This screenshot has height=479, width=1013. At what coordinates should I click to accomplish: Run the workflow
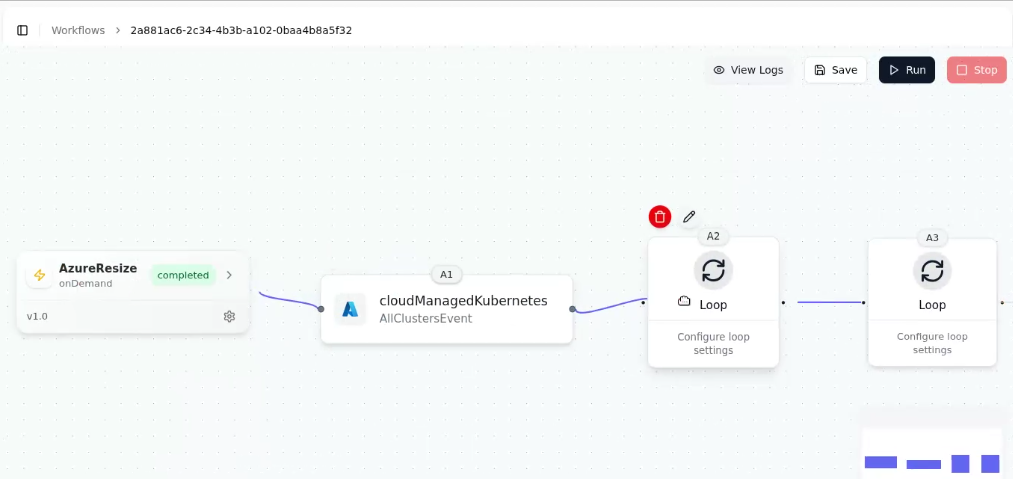coord(906,70)
